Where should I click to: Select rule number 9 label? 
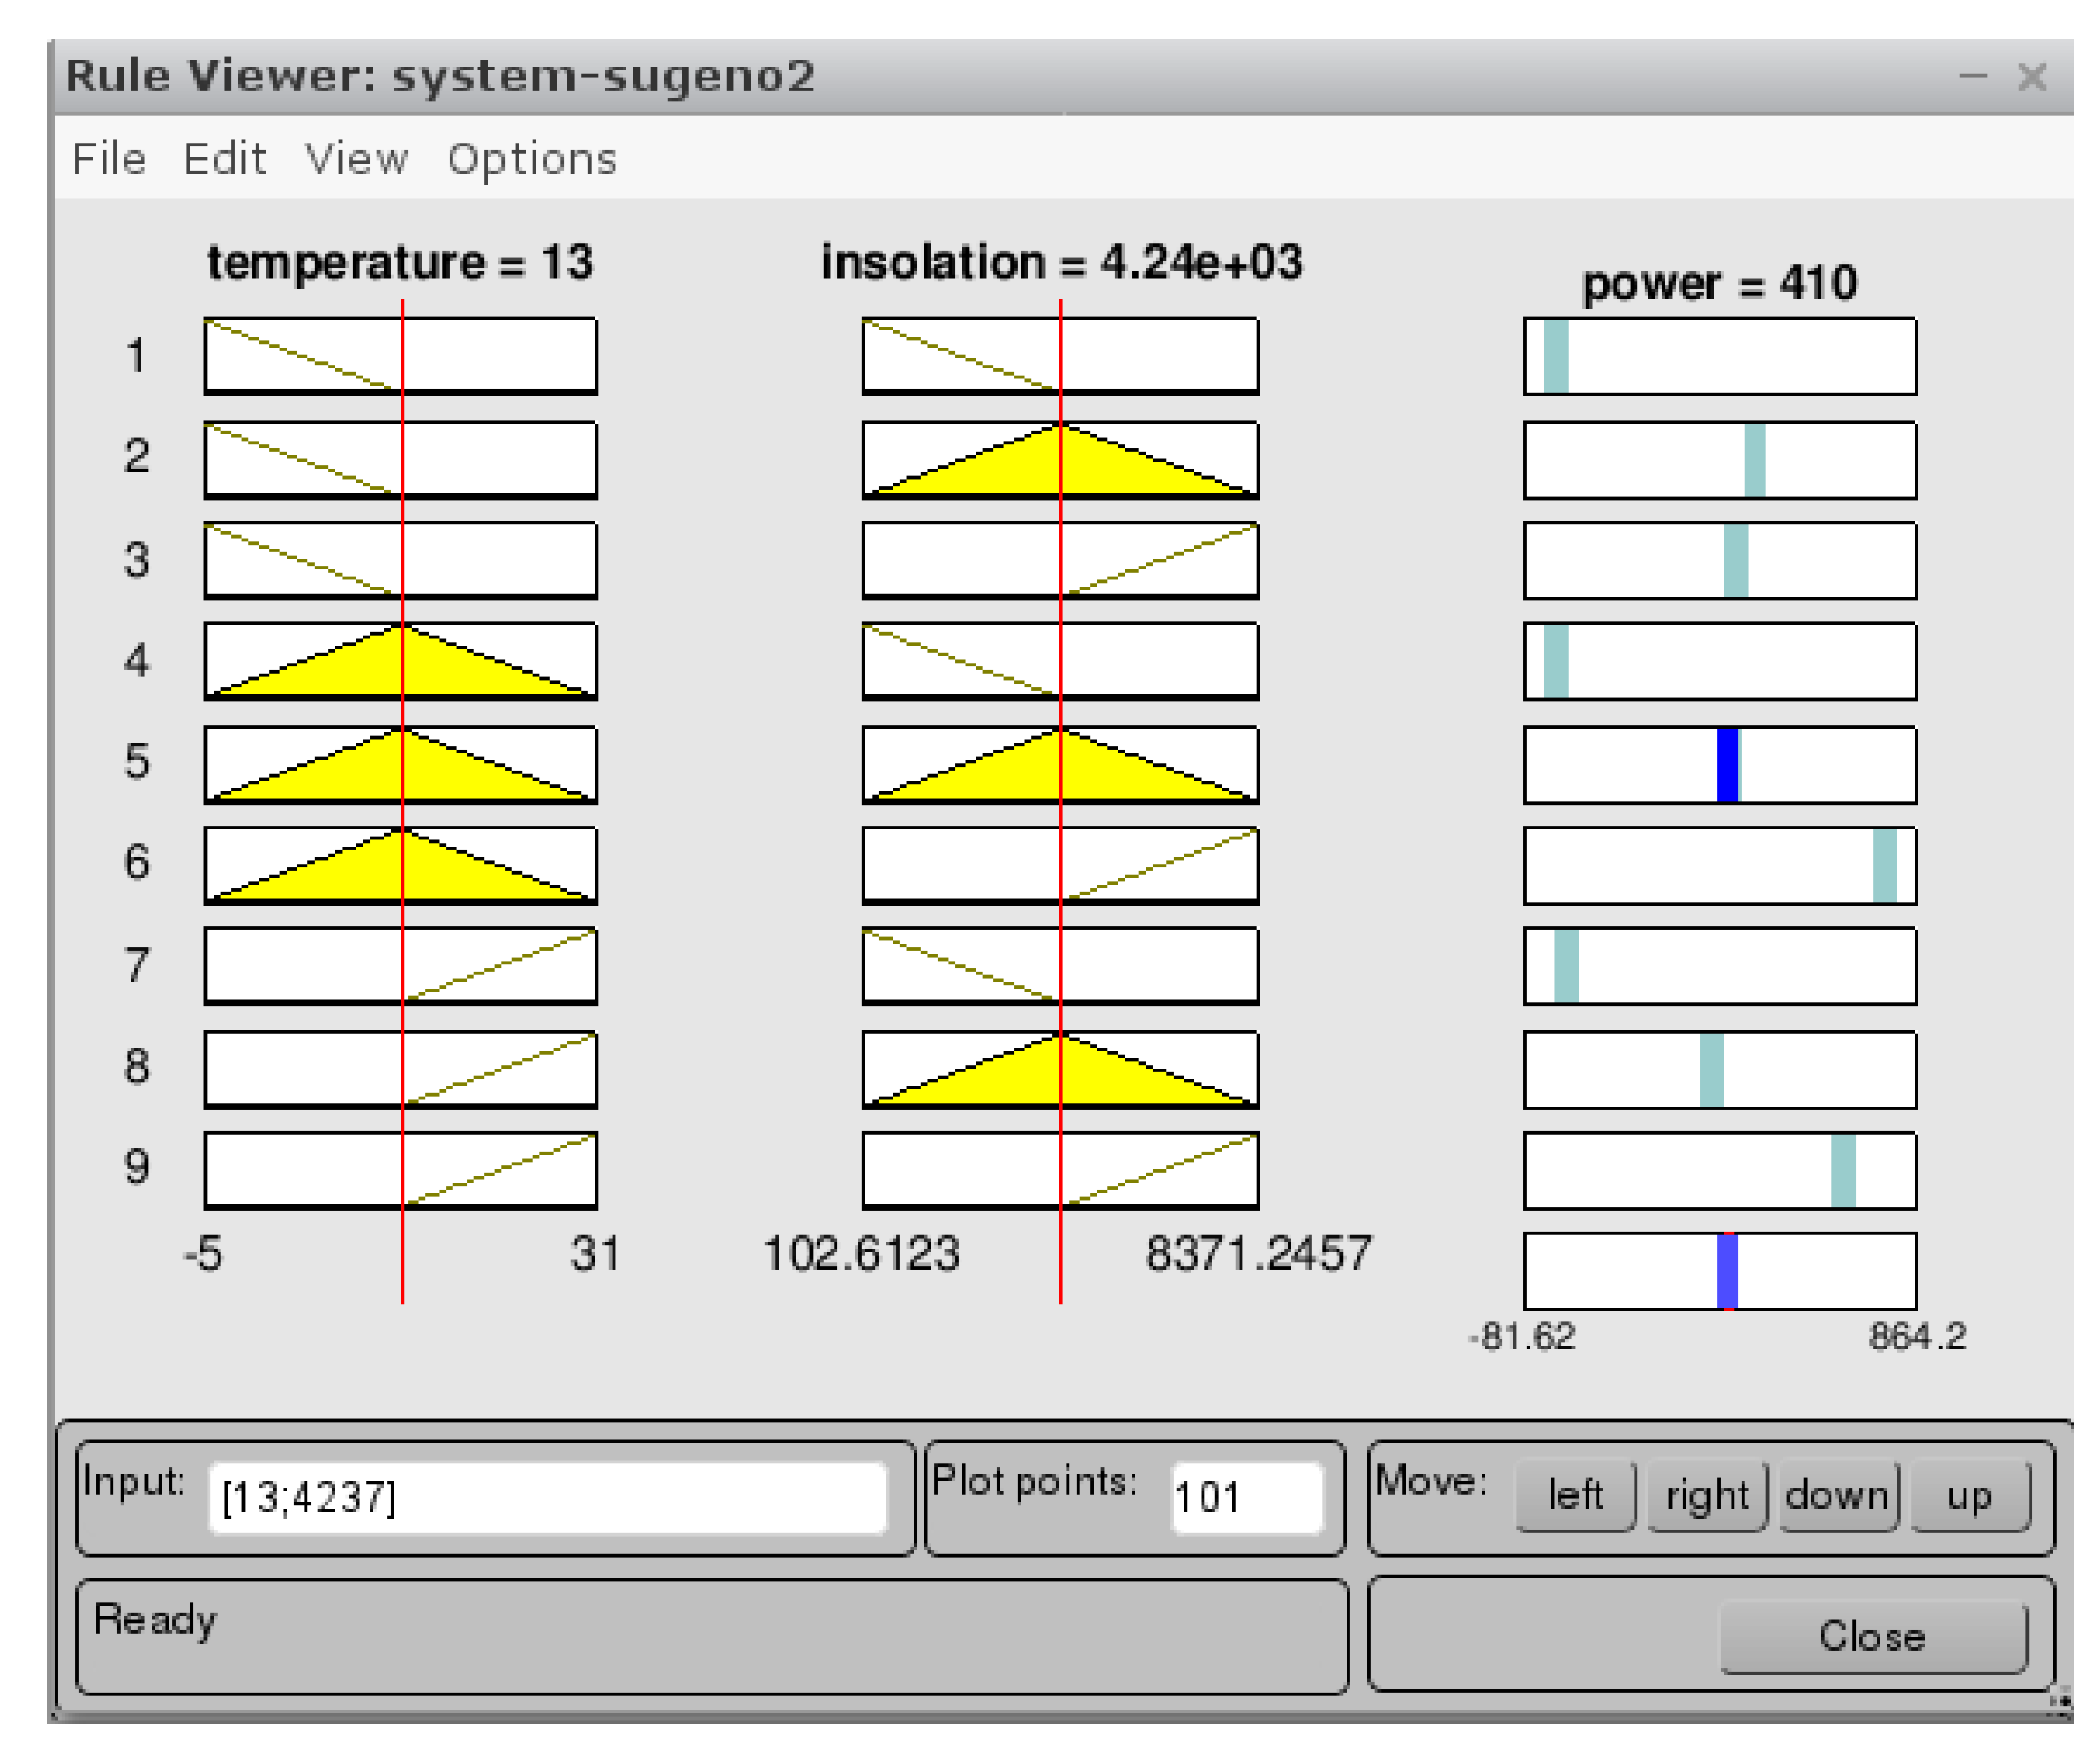137,1167
